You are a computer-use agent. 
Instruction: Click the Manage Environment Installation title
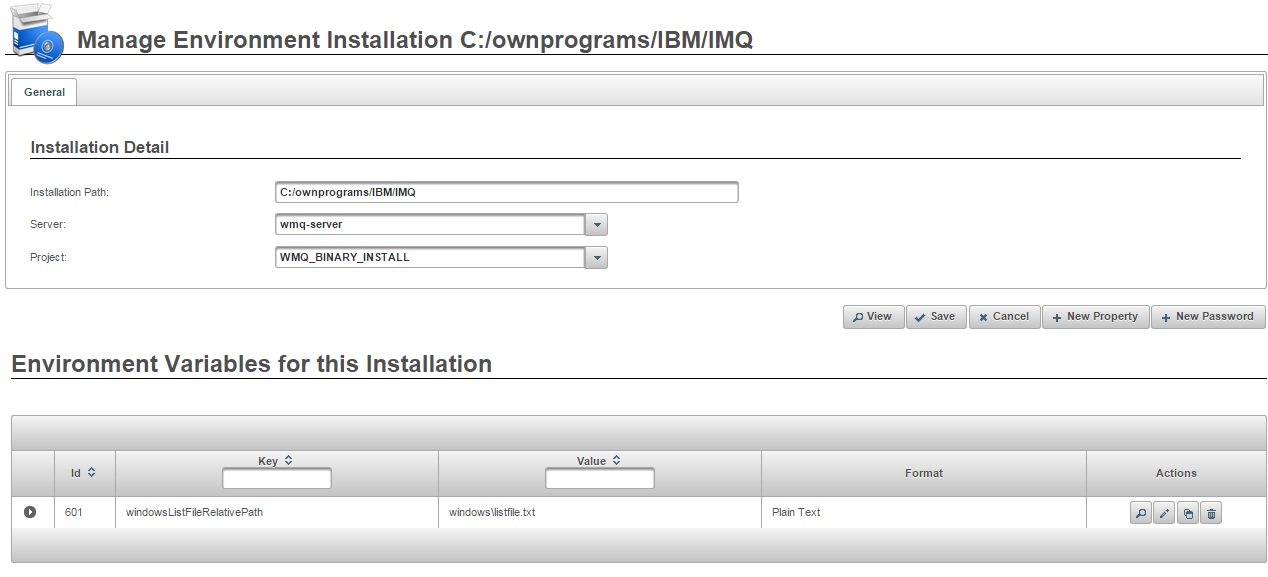pyautogui.click(x=415, y=40)
